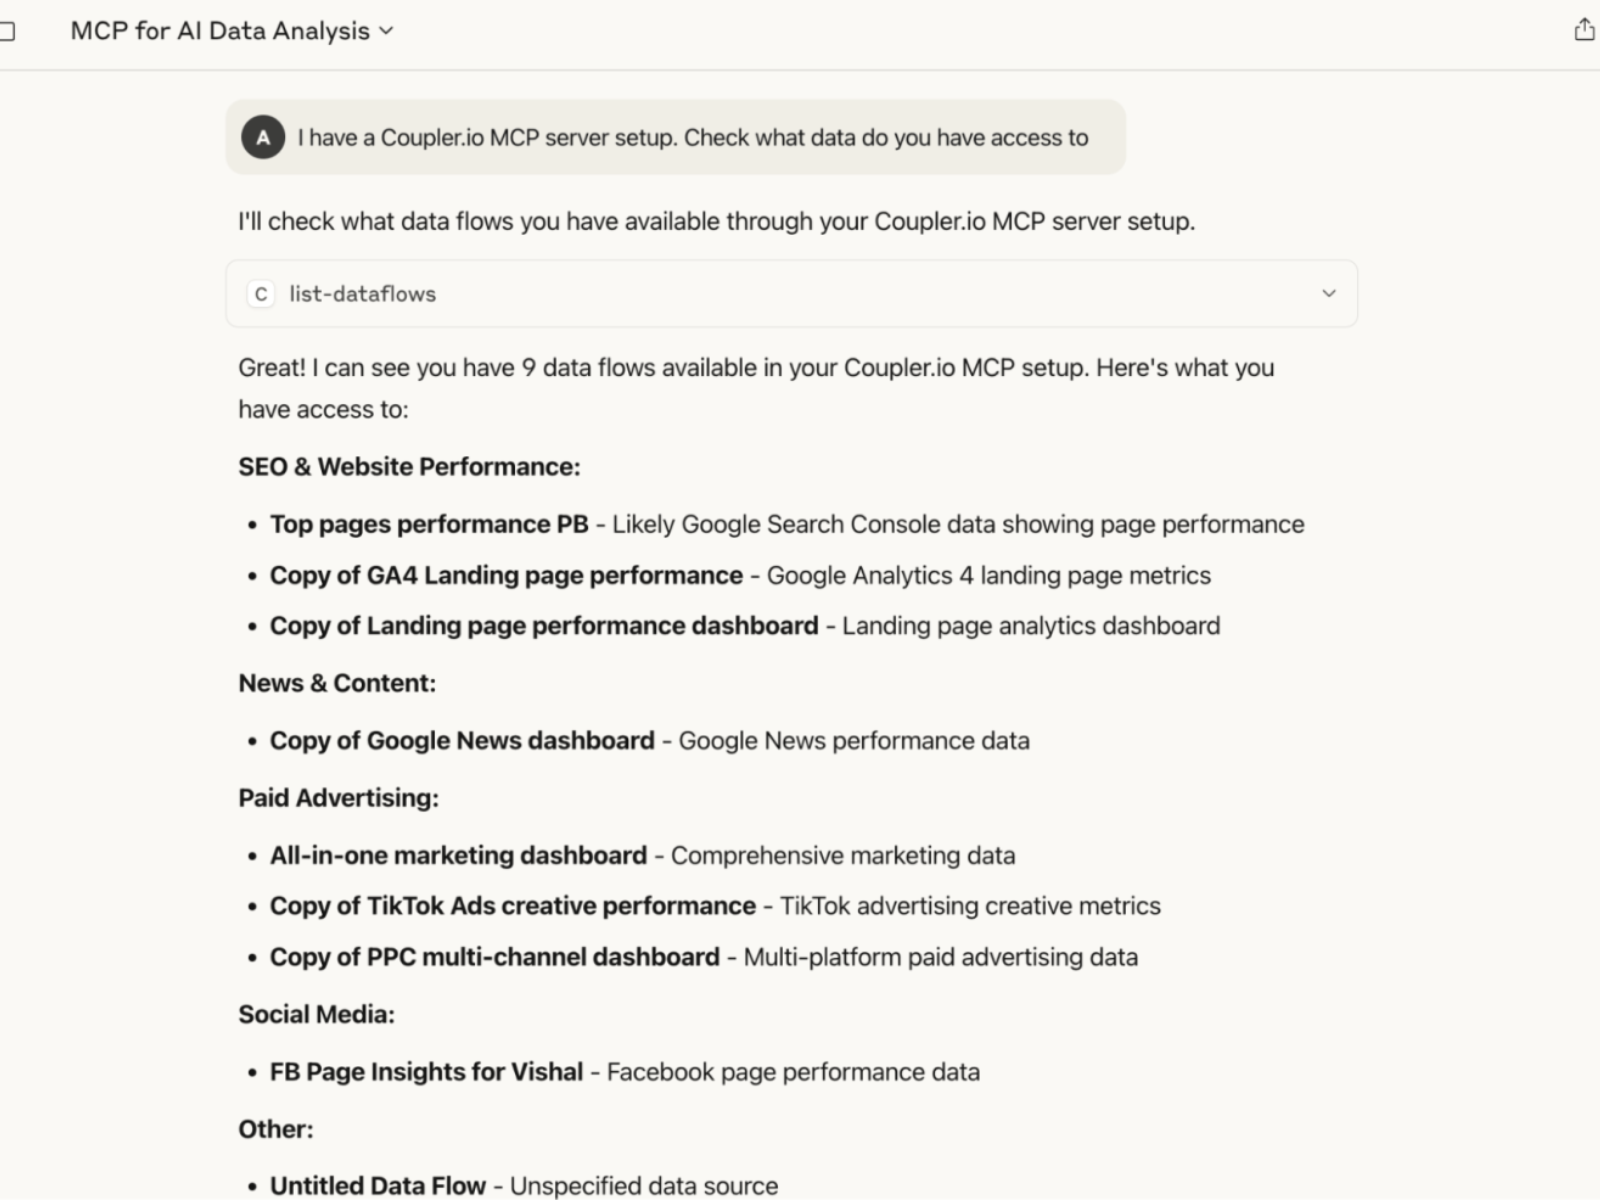Click the chevron beside the conversation title
This screenshot has height=1200, width=1600.
(x=387, y=31)
